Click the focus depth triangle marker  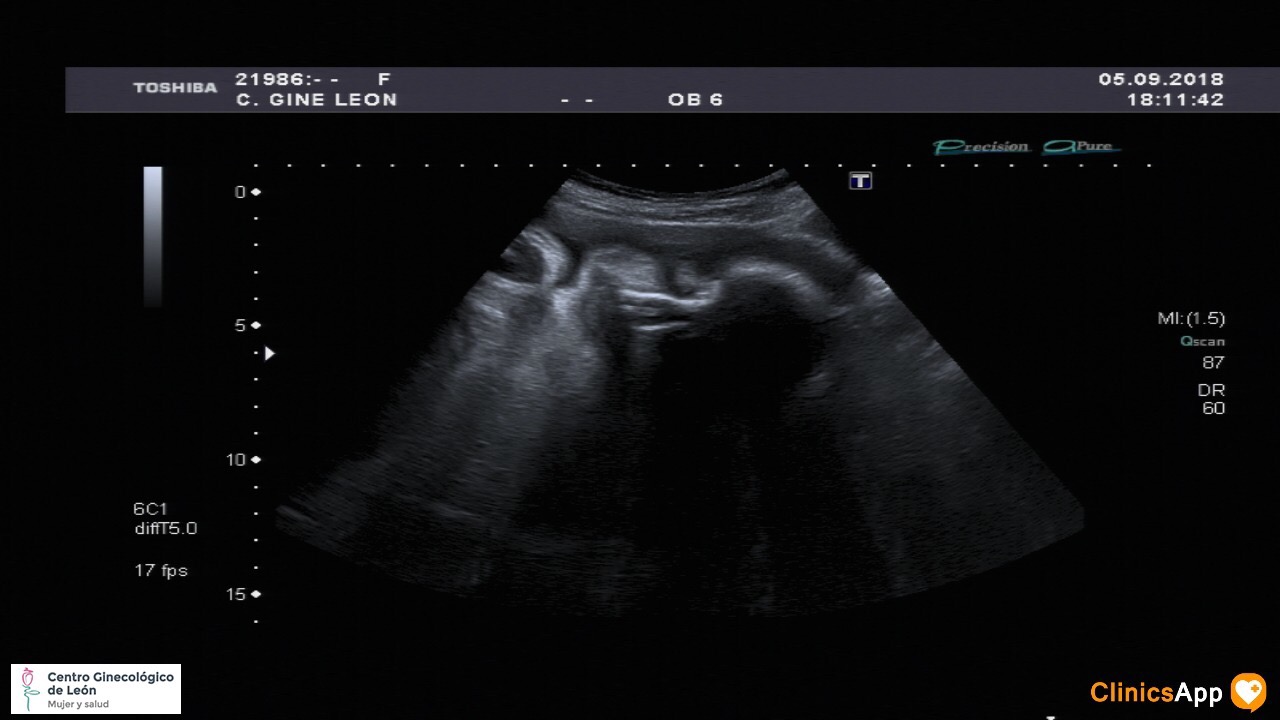coord(269,353)
